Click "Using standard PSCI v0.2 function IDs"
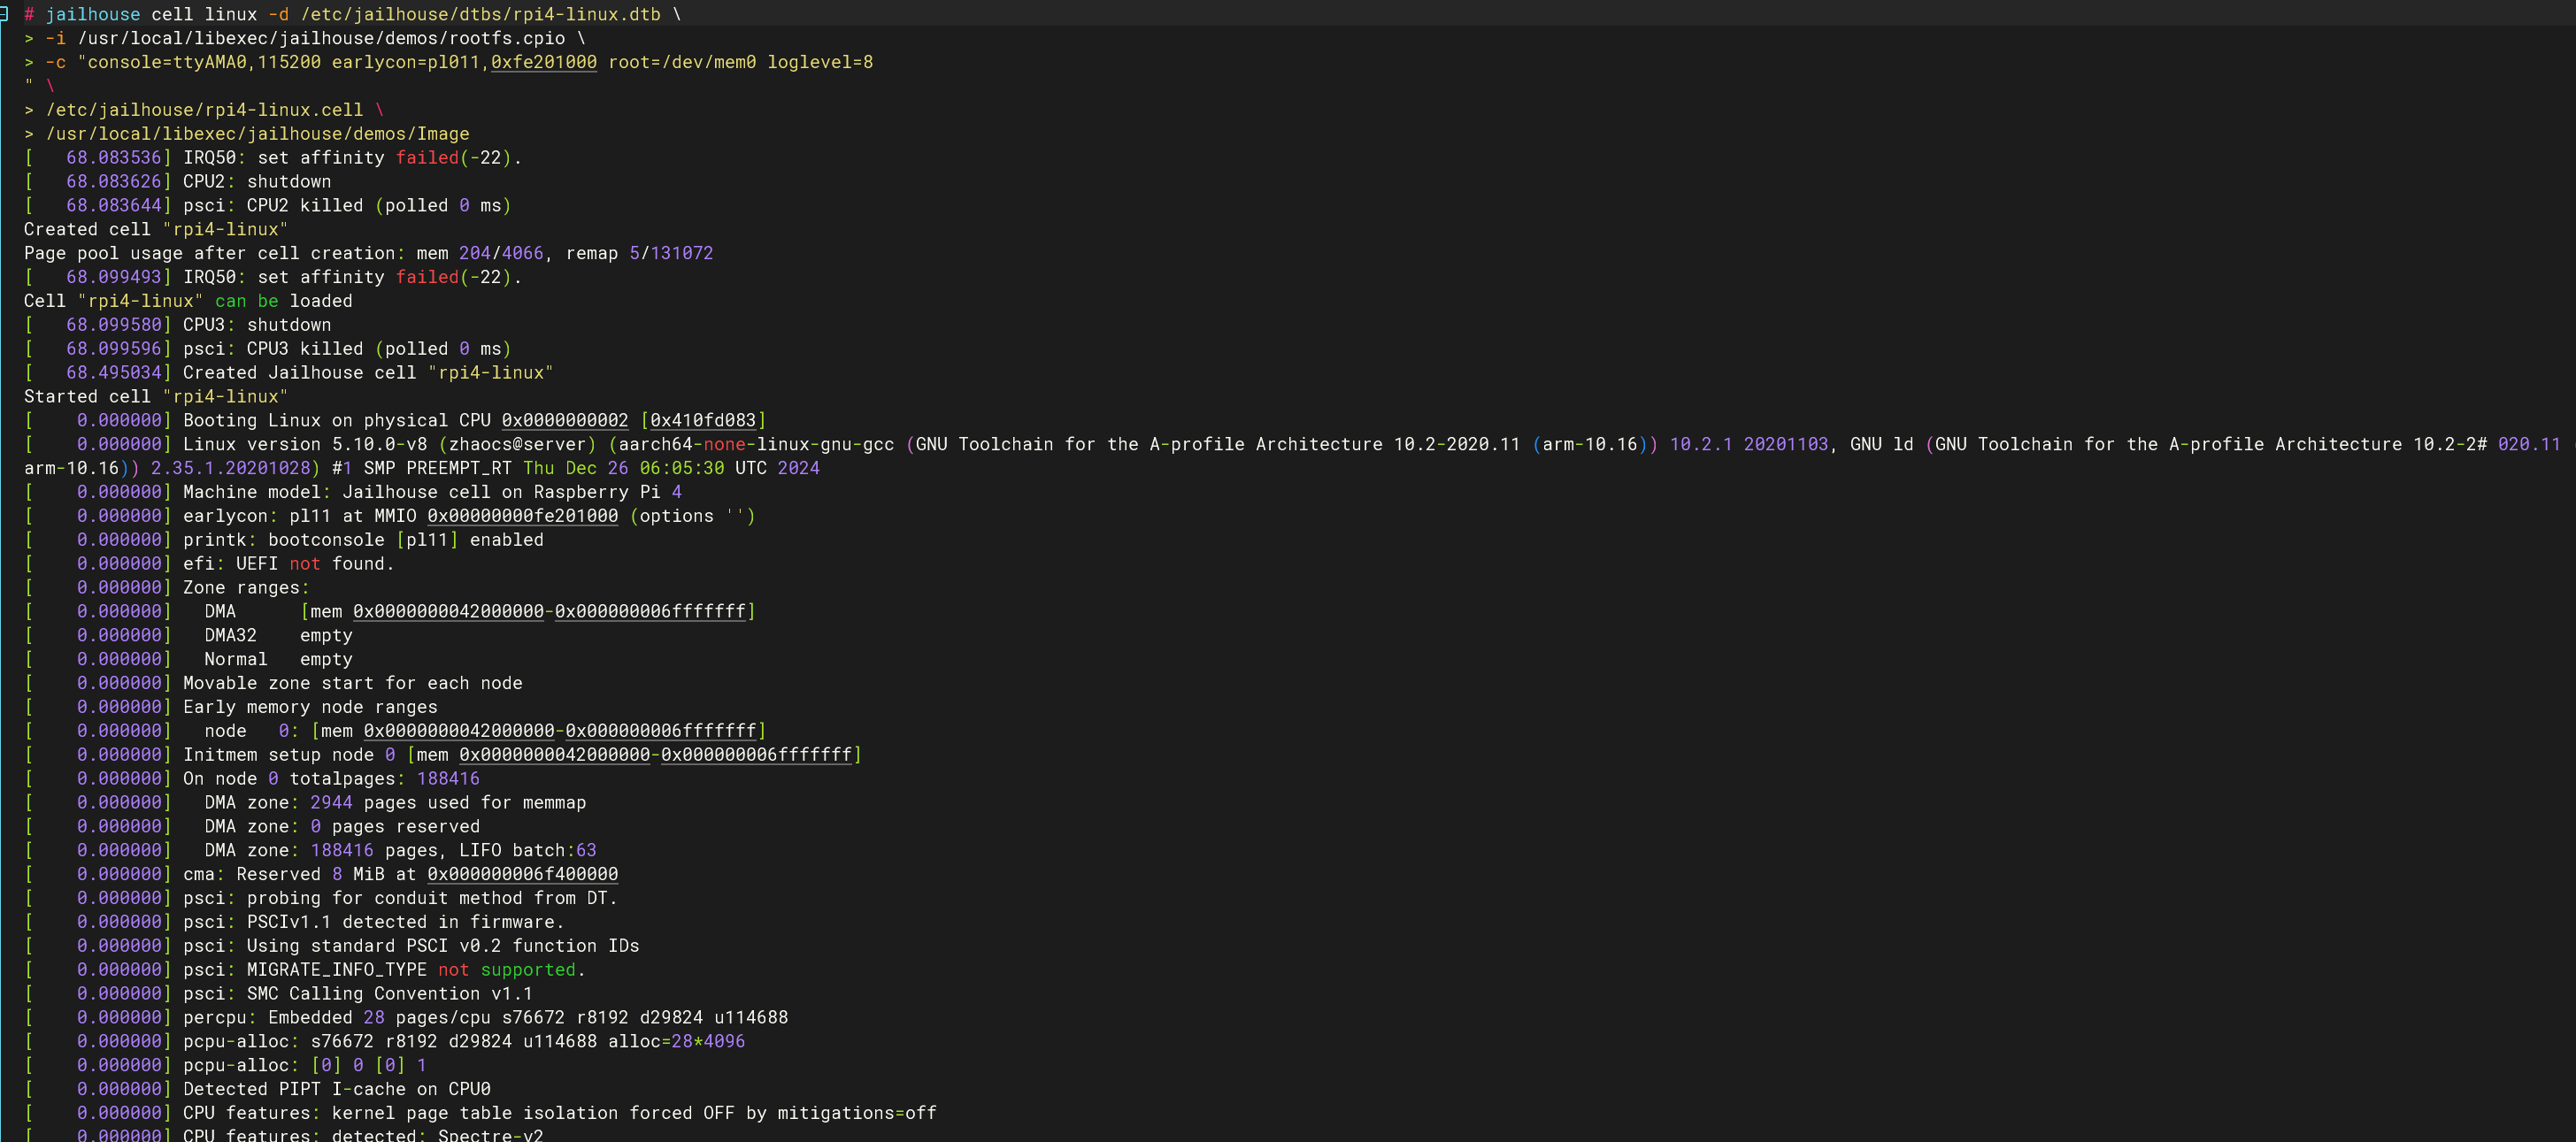The height and width of the screenshot is (1142, 2576). point(443,946)
